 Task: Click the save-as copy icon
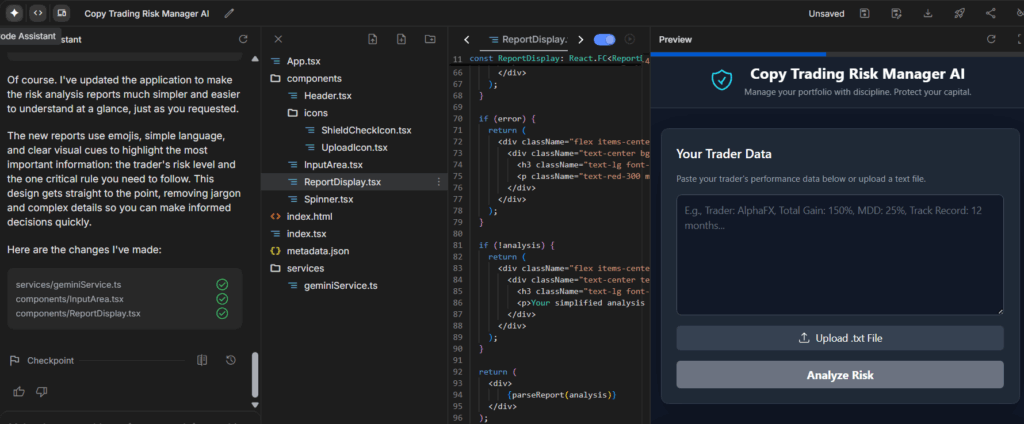[x=897, y=13]
